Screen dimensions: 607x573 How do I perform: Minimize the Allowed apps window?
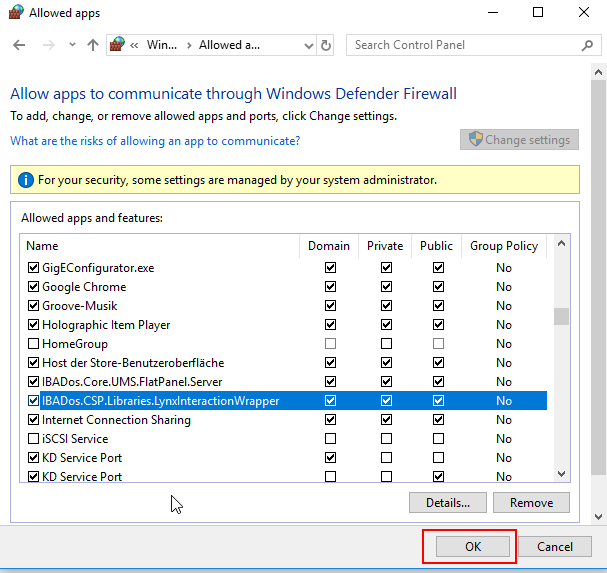(x=493, y=12)
